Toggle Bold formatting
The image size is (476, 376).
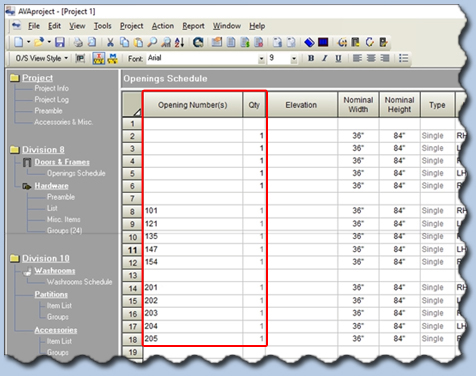point(311,58)
